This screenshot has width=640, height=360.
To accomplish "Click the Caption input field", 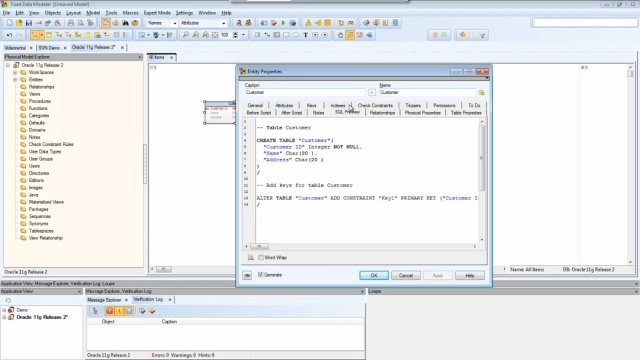I will pyautogui.click(x=305, y=93).
